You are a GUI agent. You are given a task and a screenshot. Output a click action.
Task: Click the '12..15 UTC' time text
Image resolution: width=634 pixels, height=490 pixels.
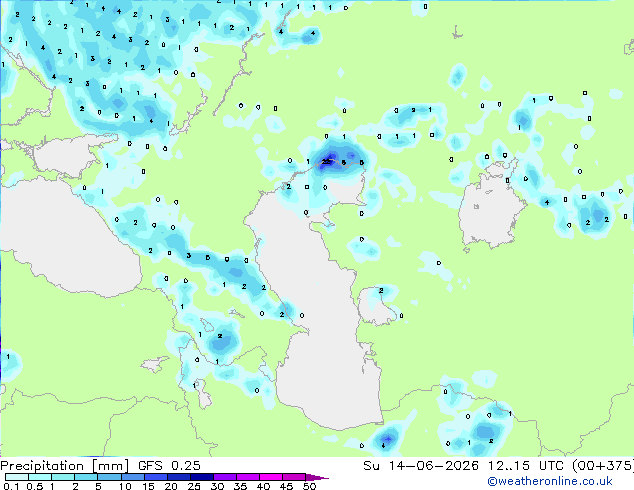(526, 466)
